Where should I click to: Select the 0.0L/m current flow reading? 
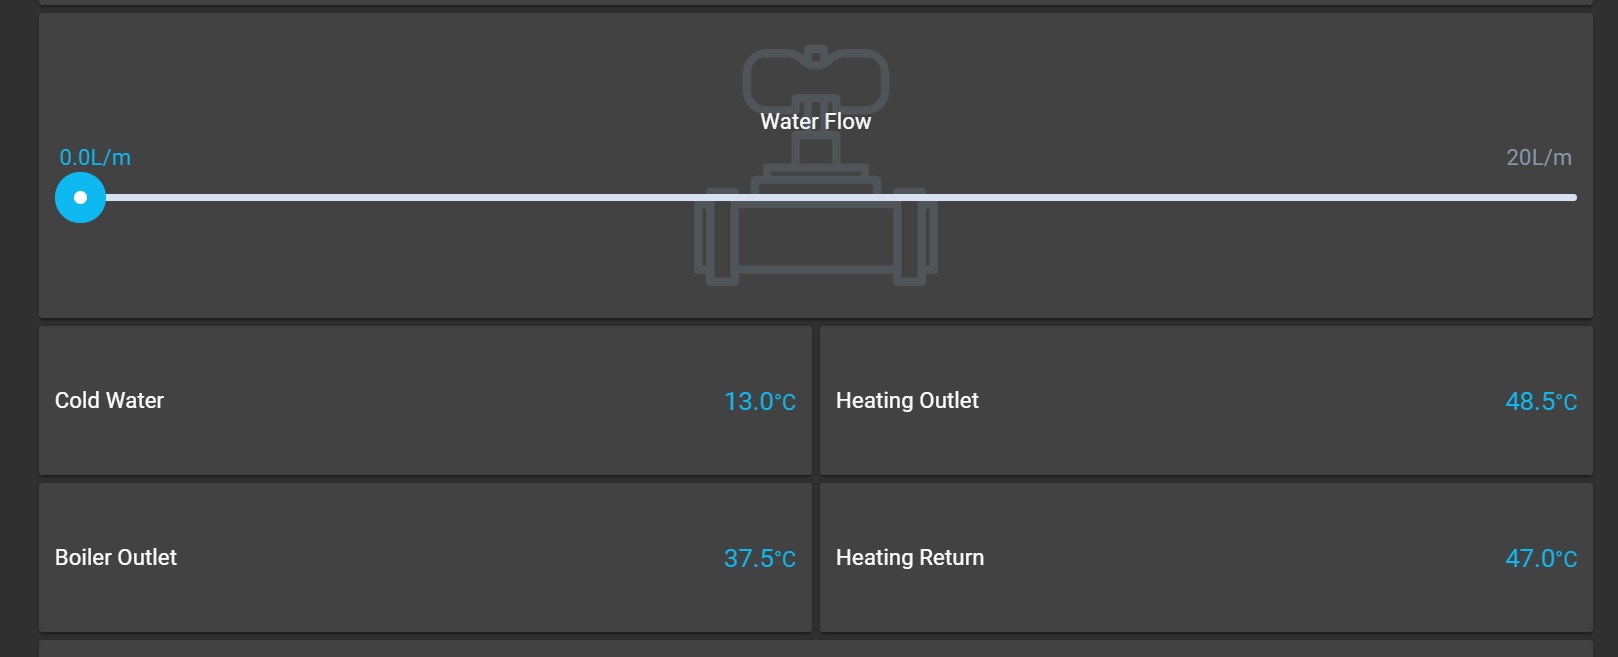[x=95, y=158]
